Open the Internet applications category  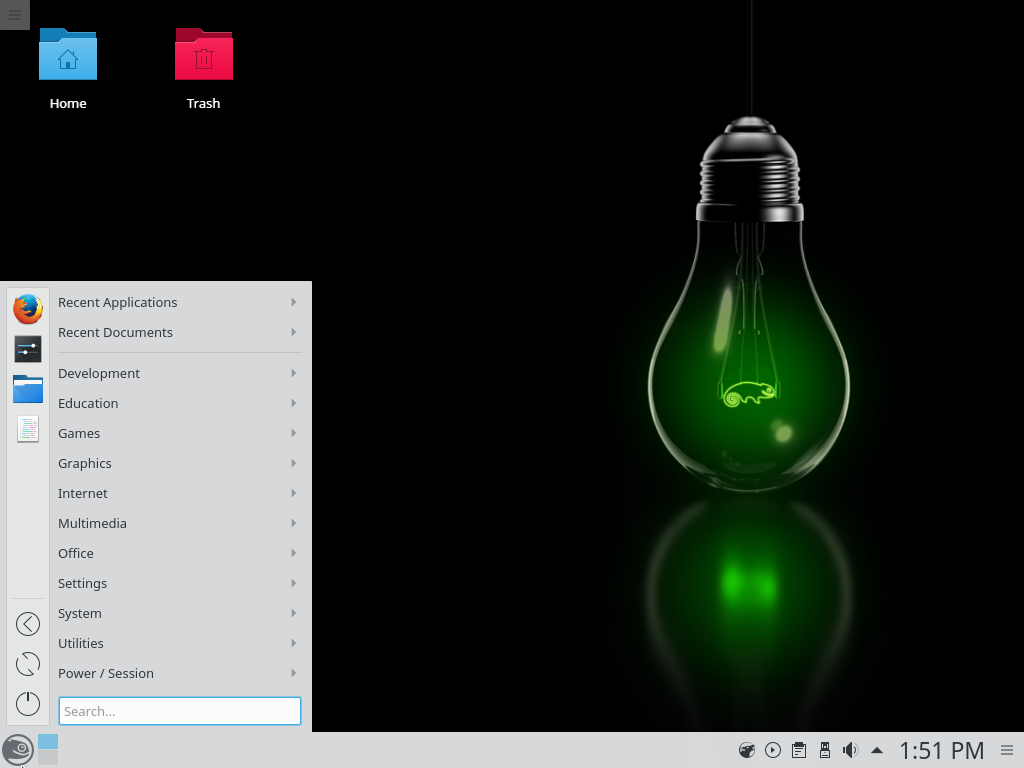coord(82,493)
